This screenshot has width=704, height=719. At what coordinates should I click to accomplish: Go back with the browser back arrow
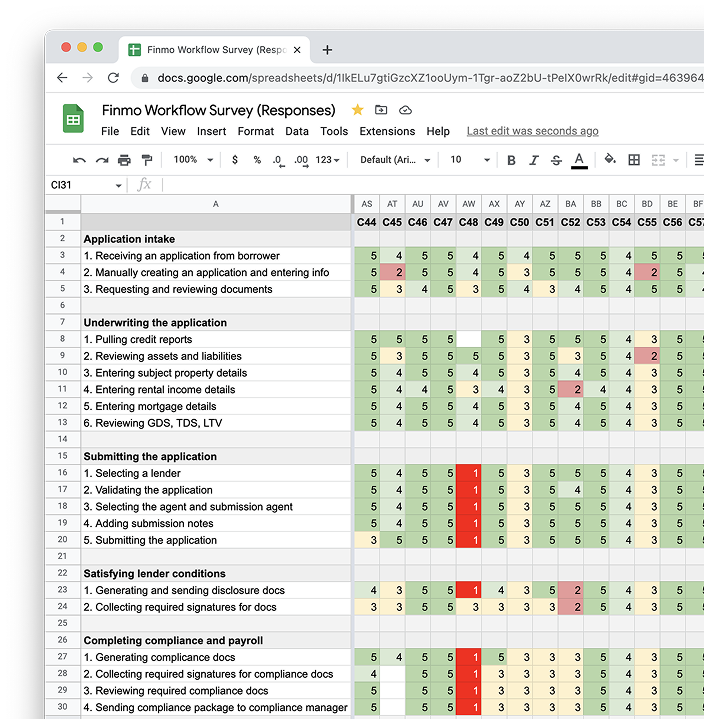point(62,77)
